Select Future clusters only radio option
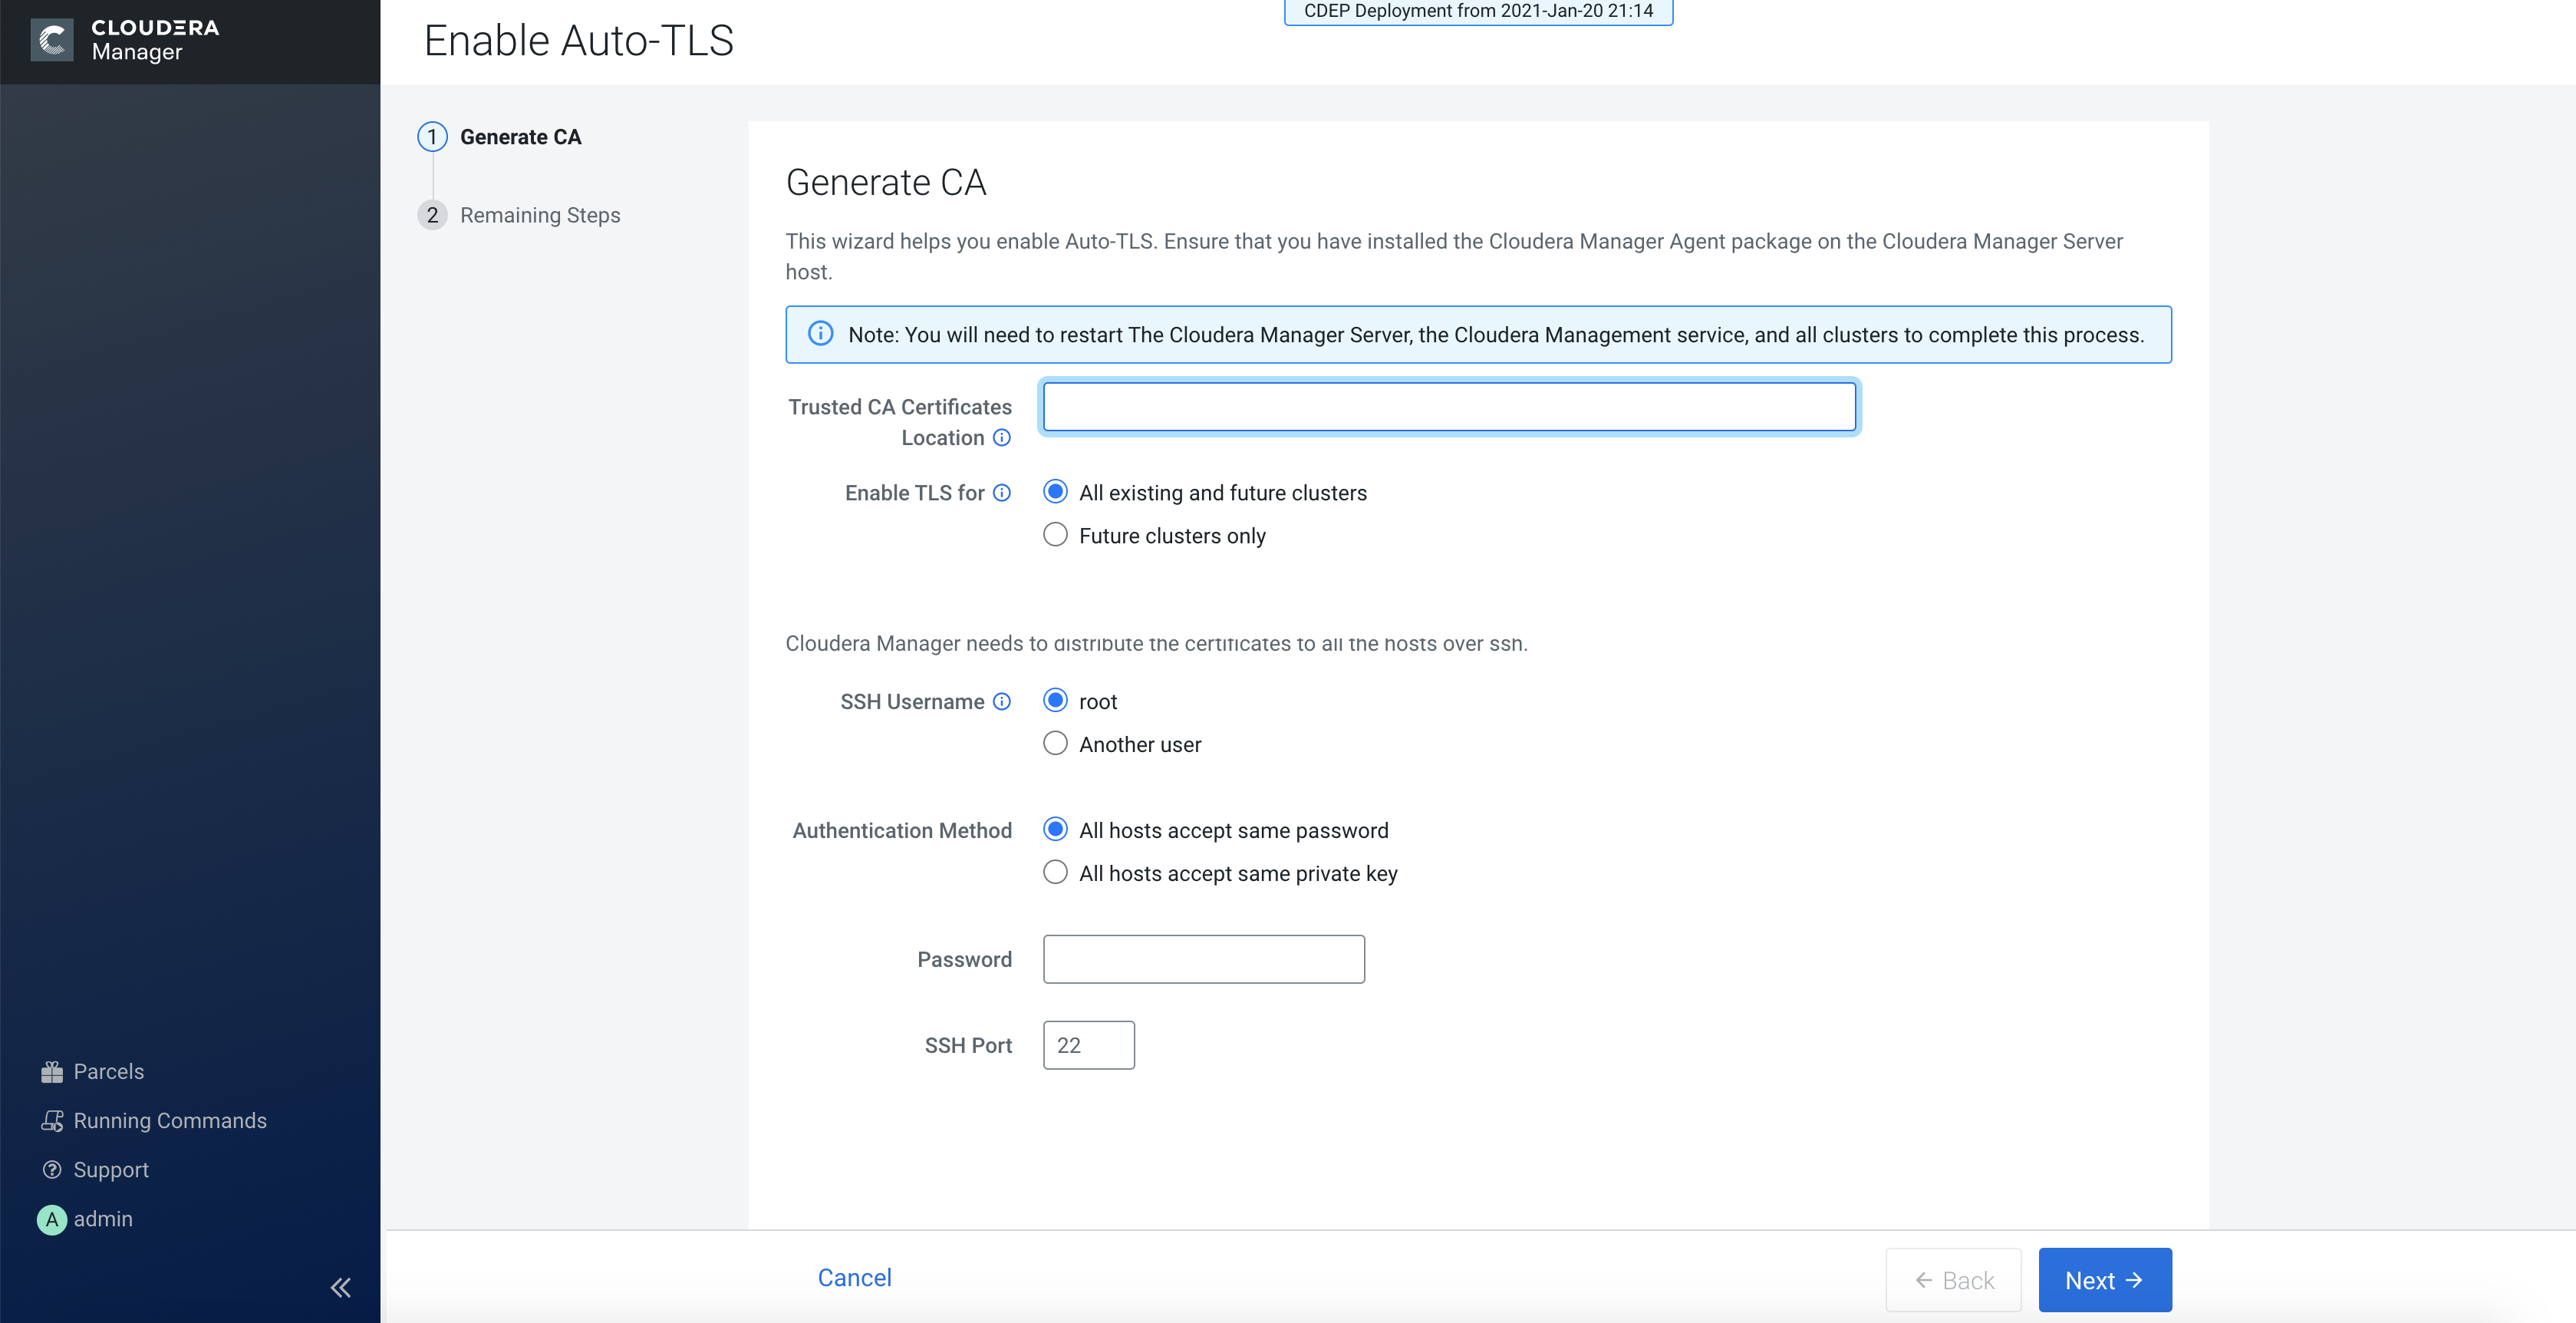The height and width of the screenshot is (1323, 2576). coord(1055,536)
